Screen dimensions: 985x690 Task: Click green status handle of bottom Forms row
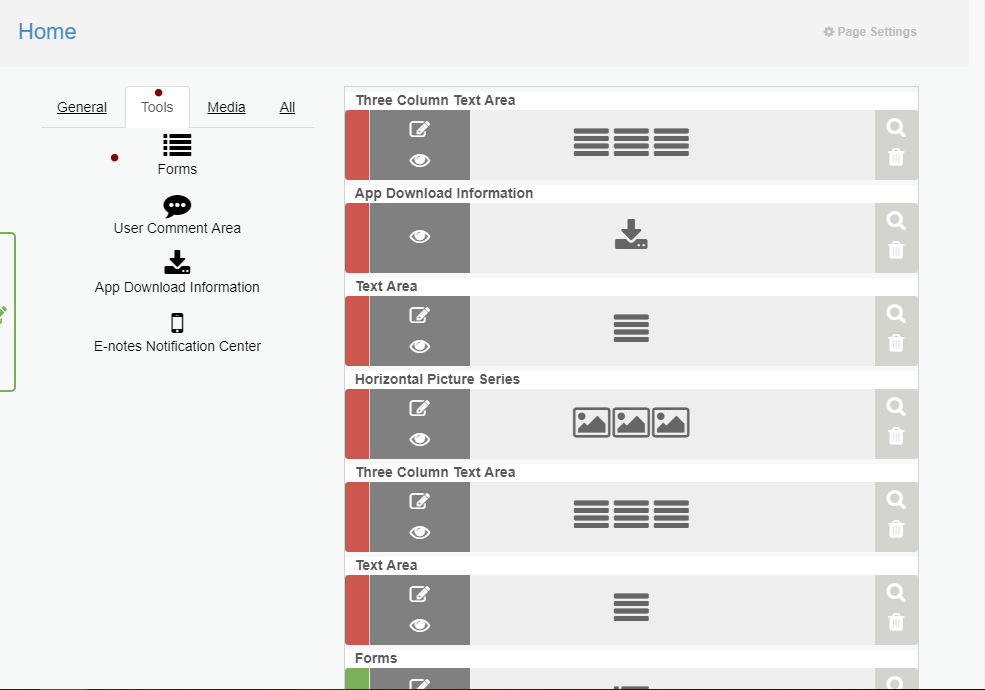coord(357,679)
